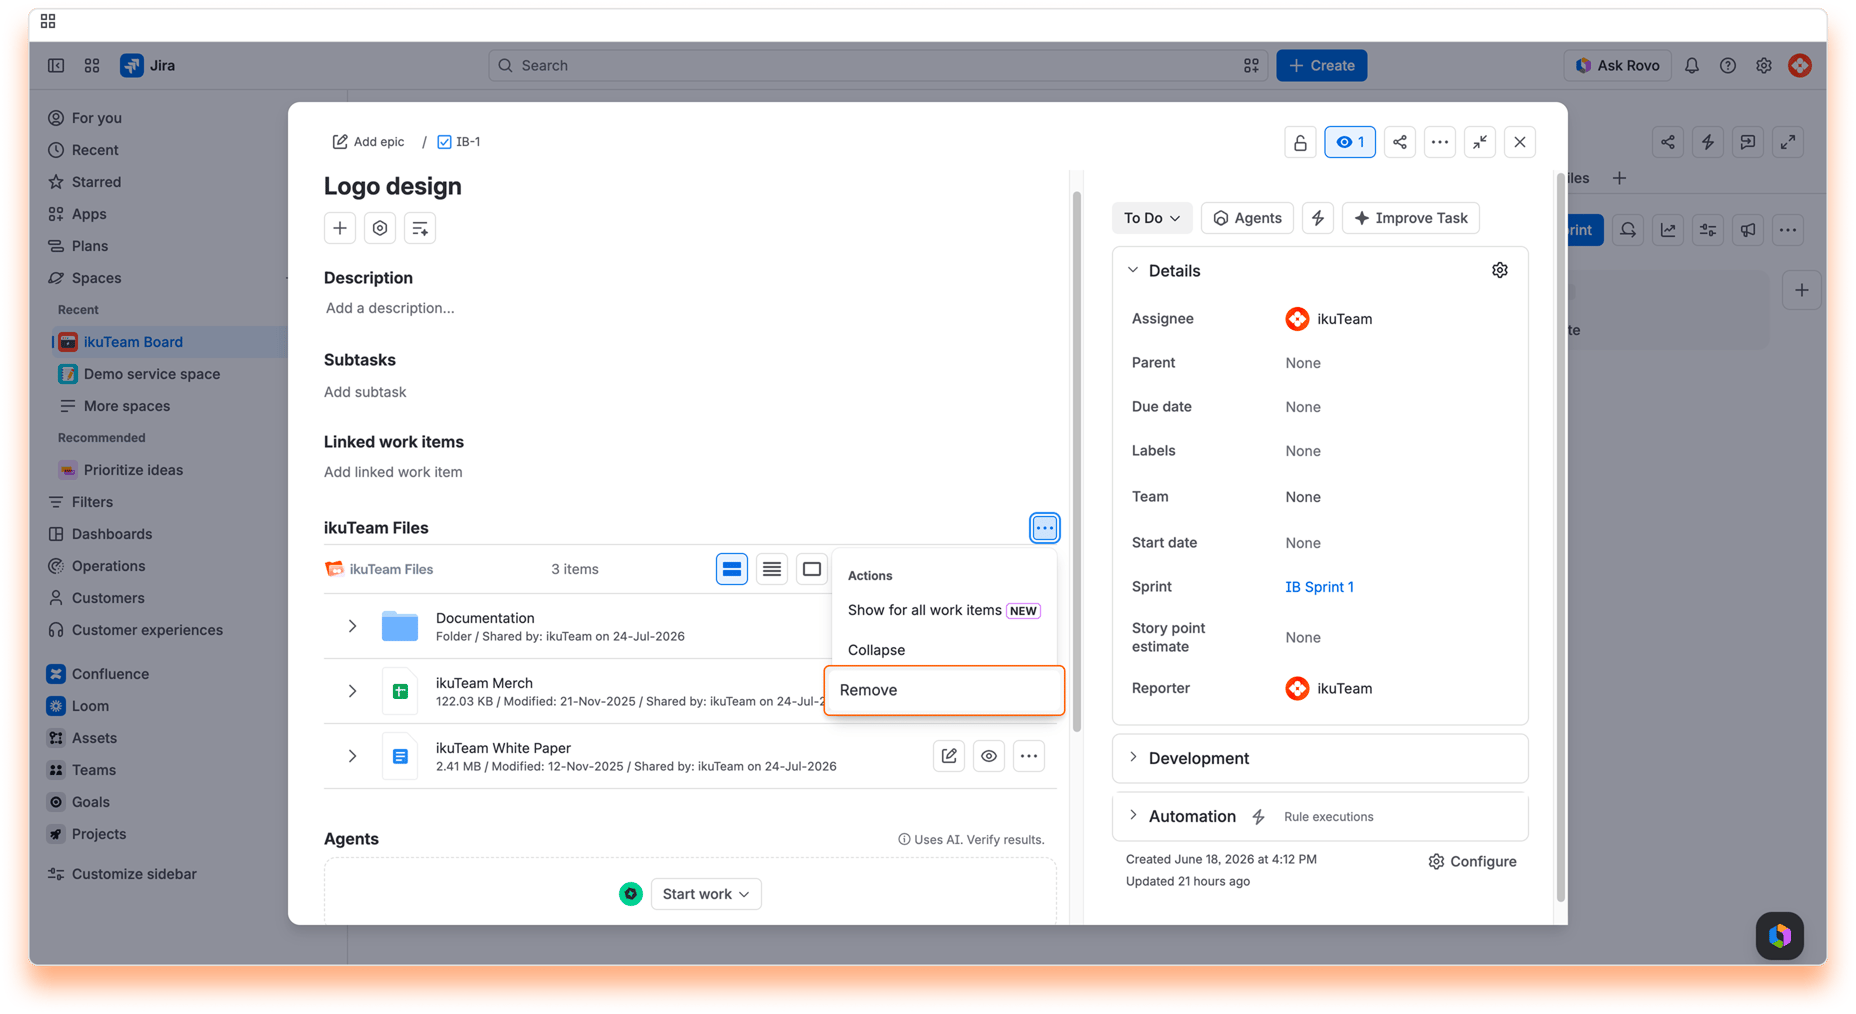Viewport: 1856px width, 1014px height.
Task: Share the Logo design work item
Action: [x=1399, y=142]
